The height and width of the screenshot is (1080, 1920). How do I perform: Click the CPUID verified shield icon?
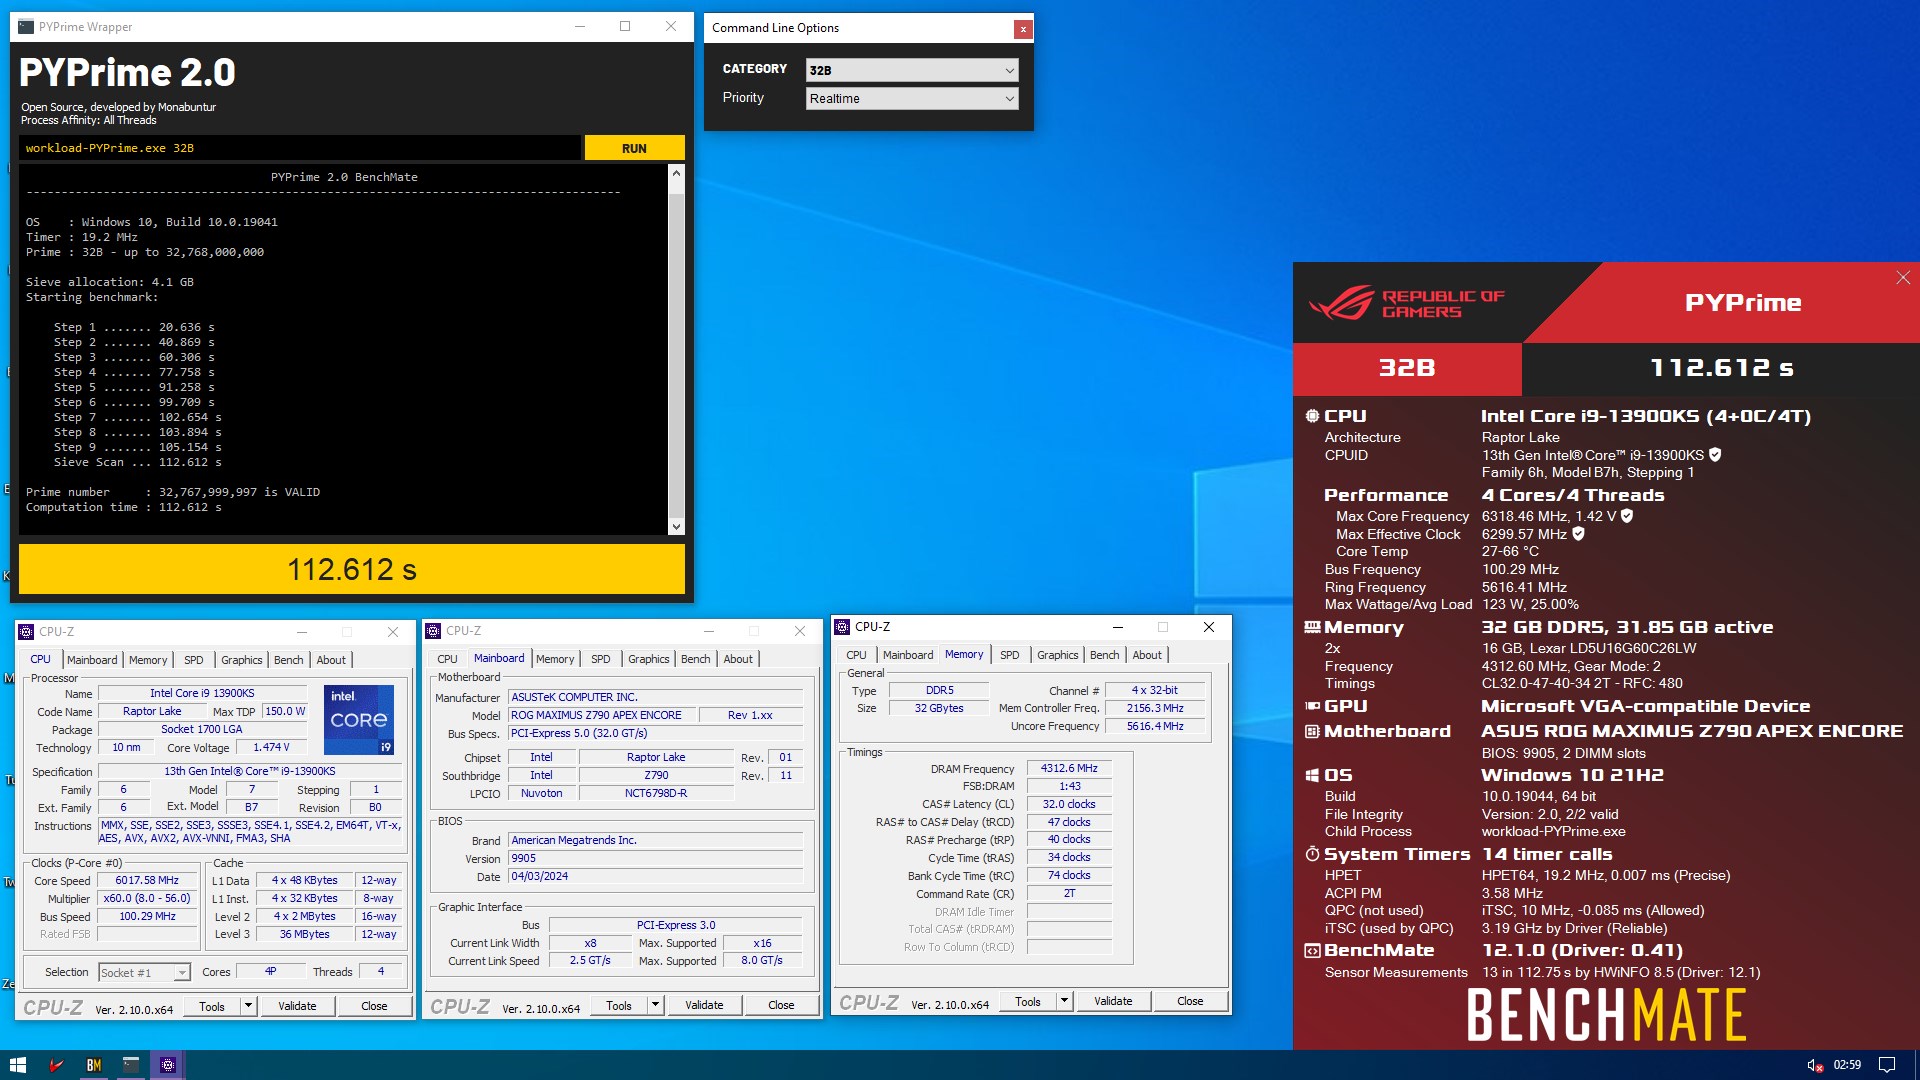coord(1715,455)
